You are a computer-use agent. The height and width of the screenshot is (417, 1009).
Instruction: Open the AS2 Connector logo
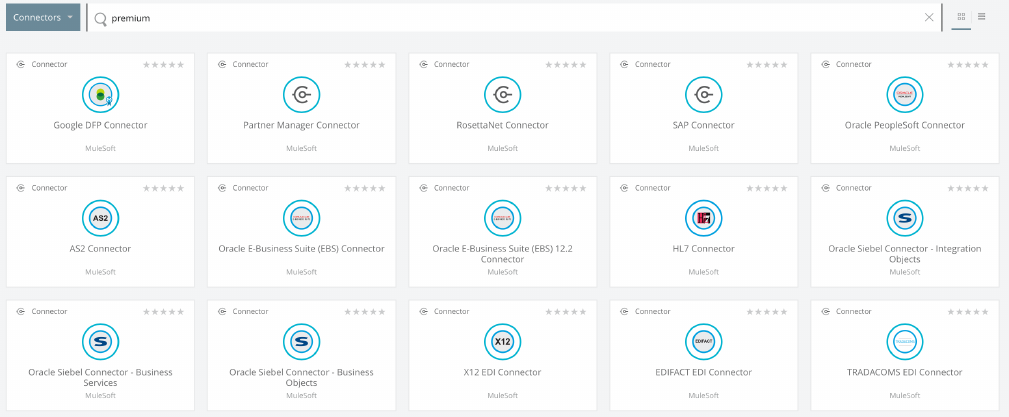[x=100, y=219]
